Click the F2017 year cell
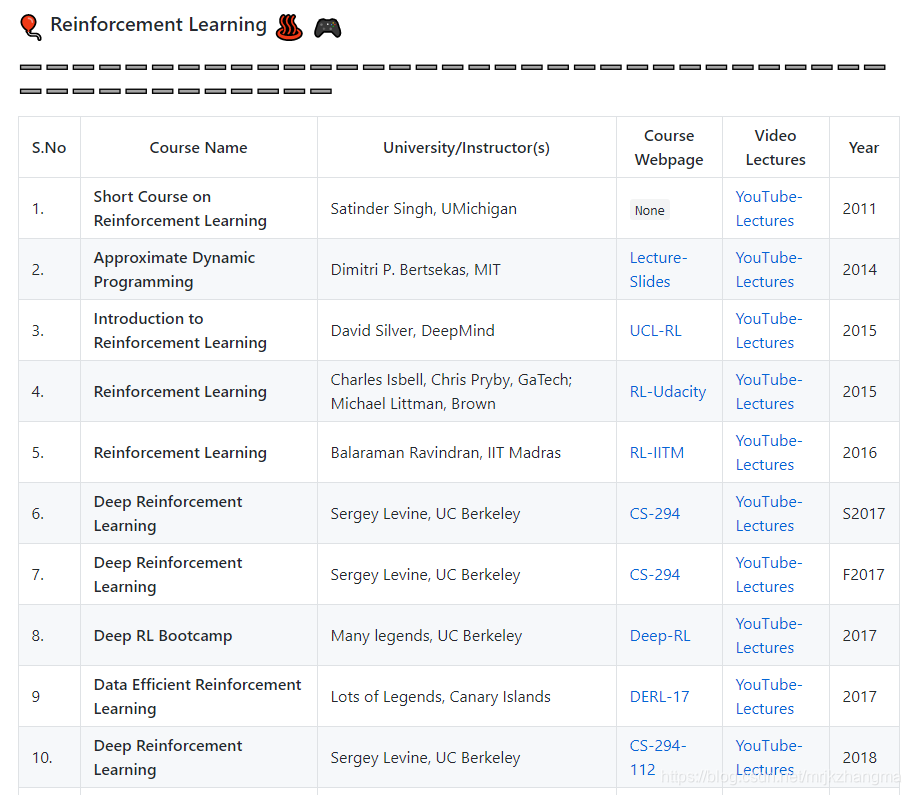This screenshot has width=911, height=795. (x=863, y=575)
